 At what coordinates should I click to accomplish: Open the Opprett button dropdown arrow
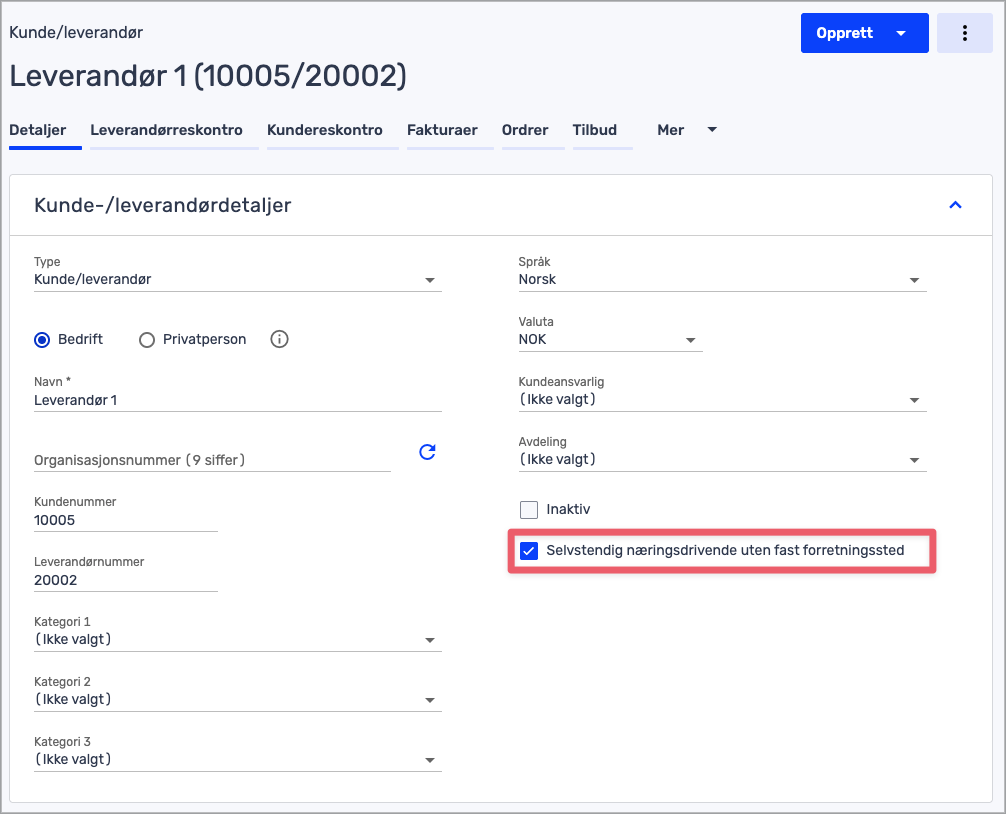[901, 33]
